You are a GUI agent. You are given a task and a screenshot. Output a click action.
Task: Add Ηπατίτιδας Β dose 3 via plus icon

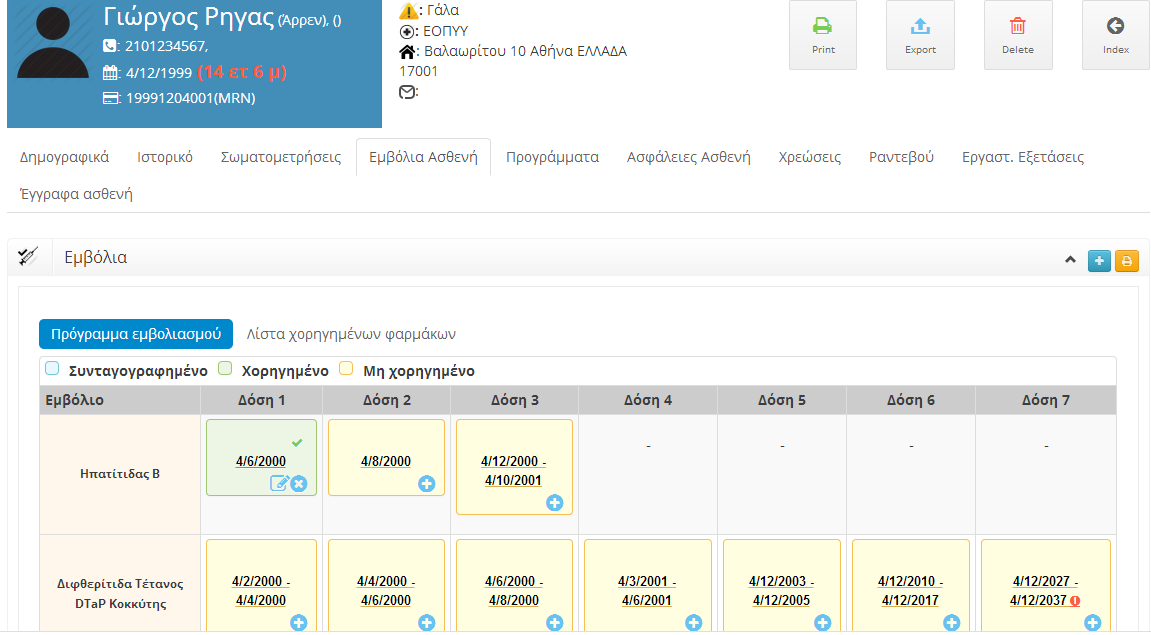555,503
